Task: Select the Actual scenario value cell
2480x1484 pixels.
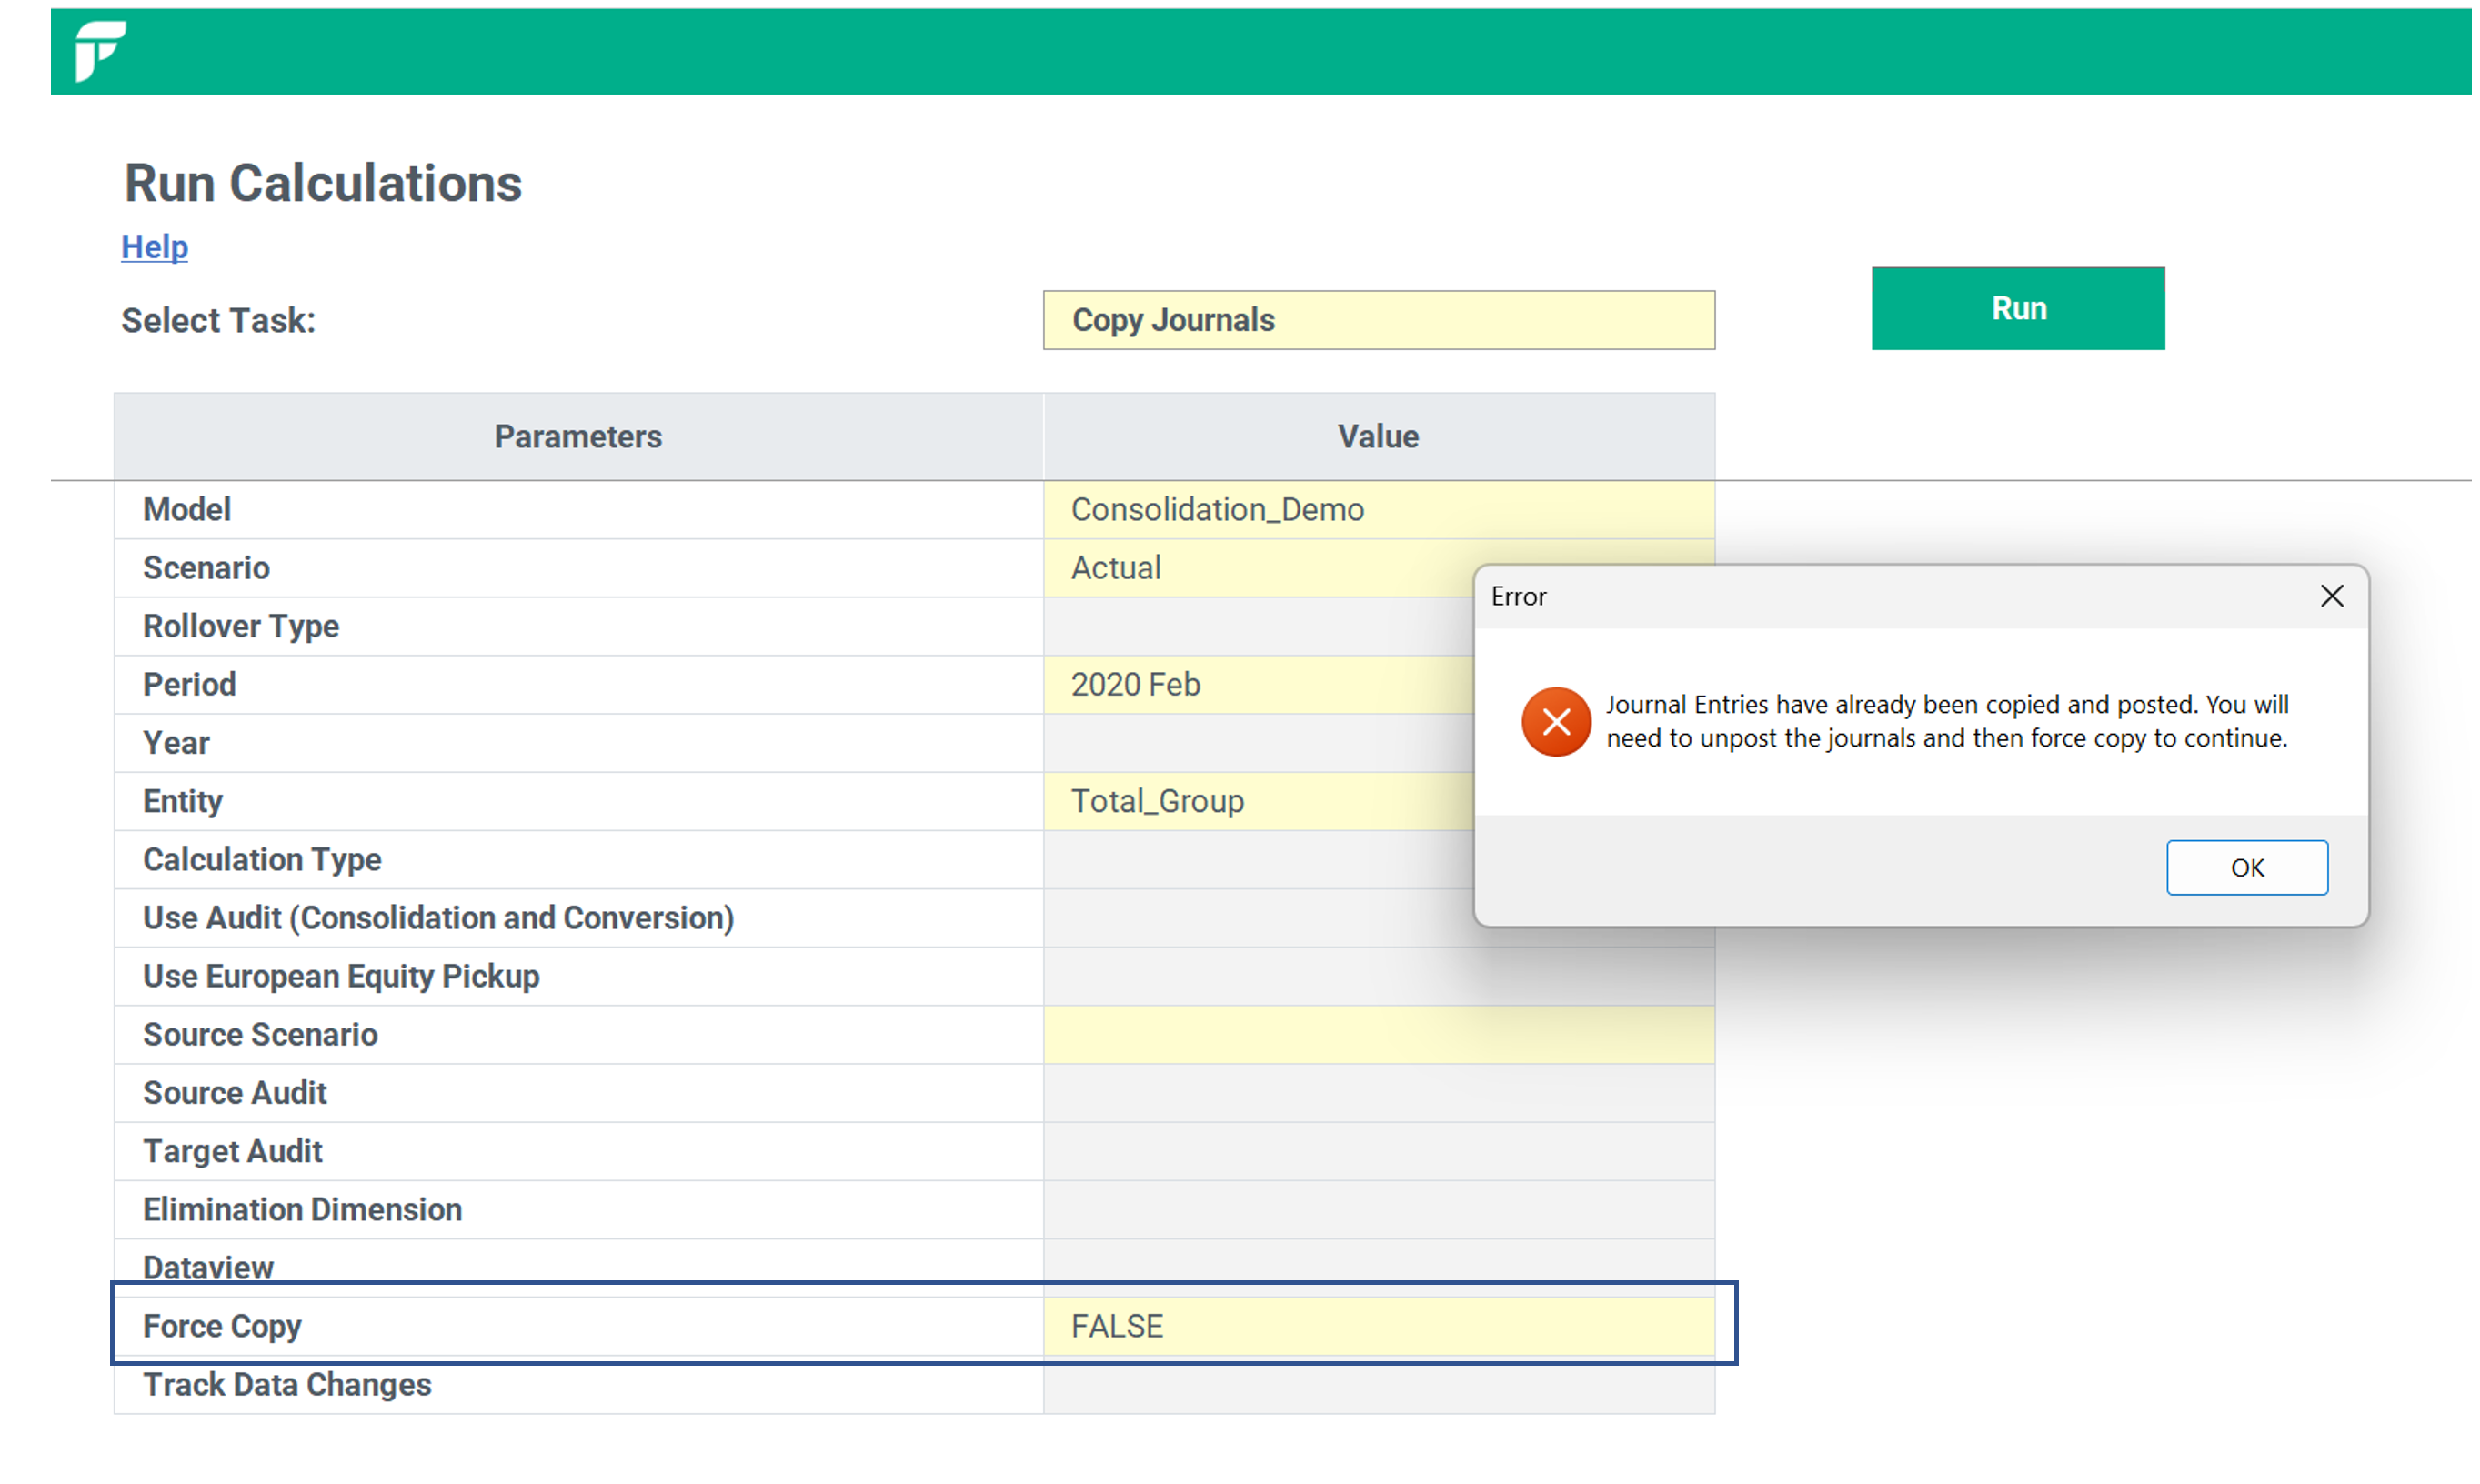Action: (x=1259, y=568)
